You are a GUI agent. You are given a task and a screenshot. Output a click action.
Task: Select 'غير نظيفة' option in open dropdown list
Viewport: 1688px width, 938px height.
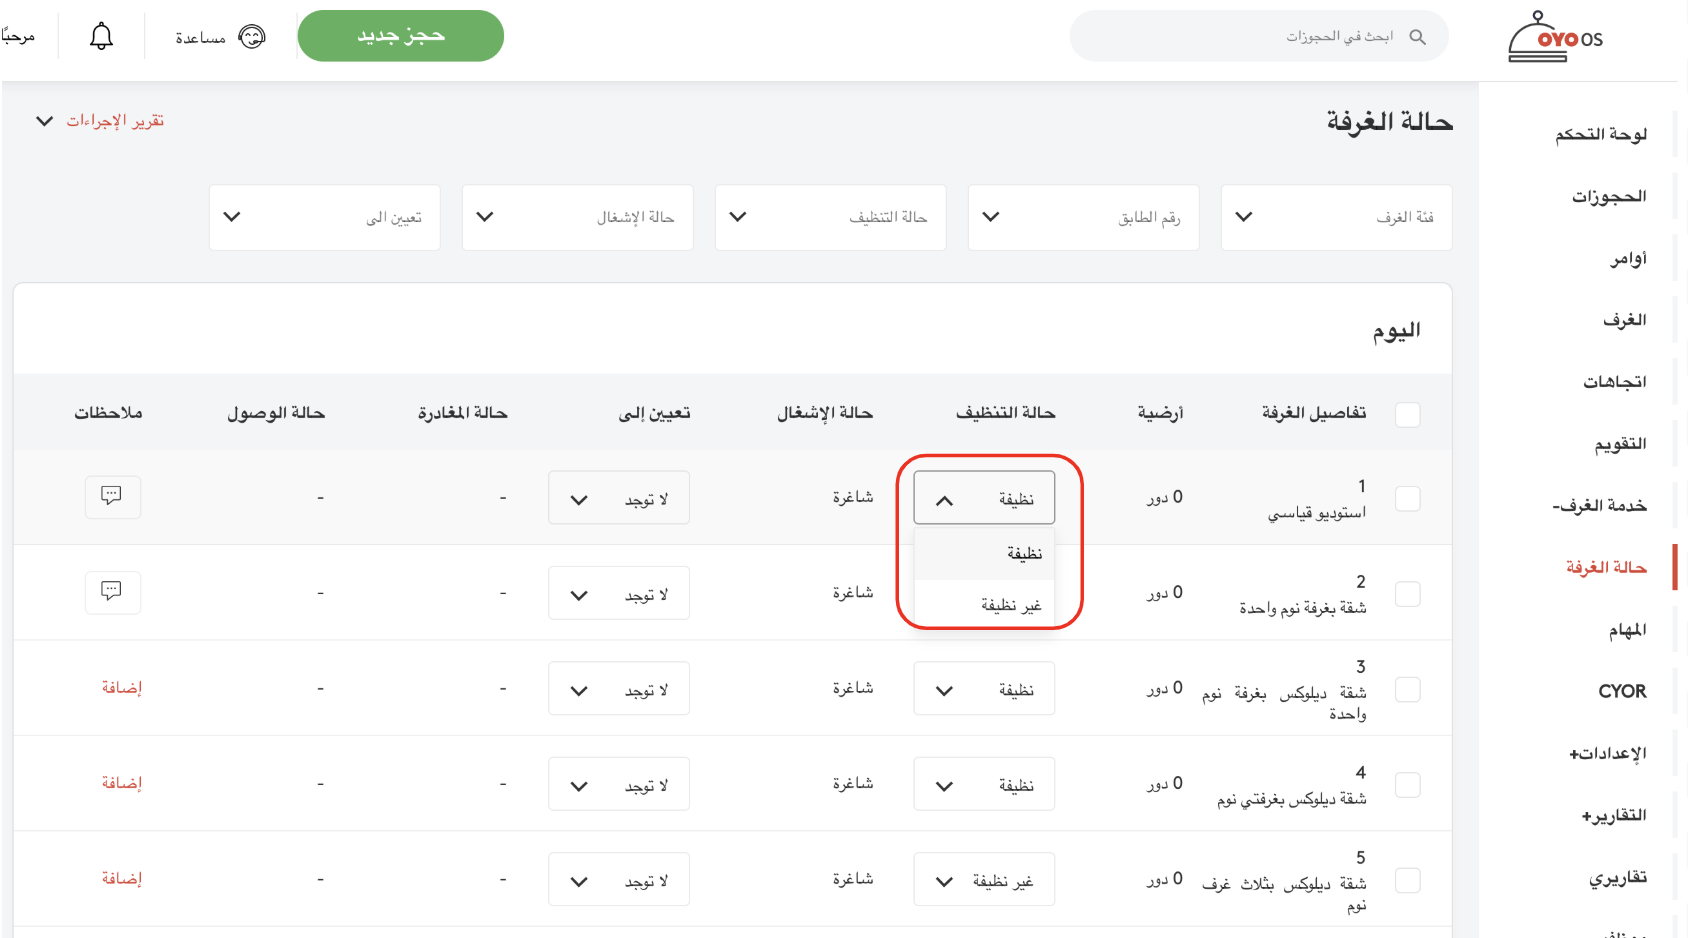click(x=984, y=605)
